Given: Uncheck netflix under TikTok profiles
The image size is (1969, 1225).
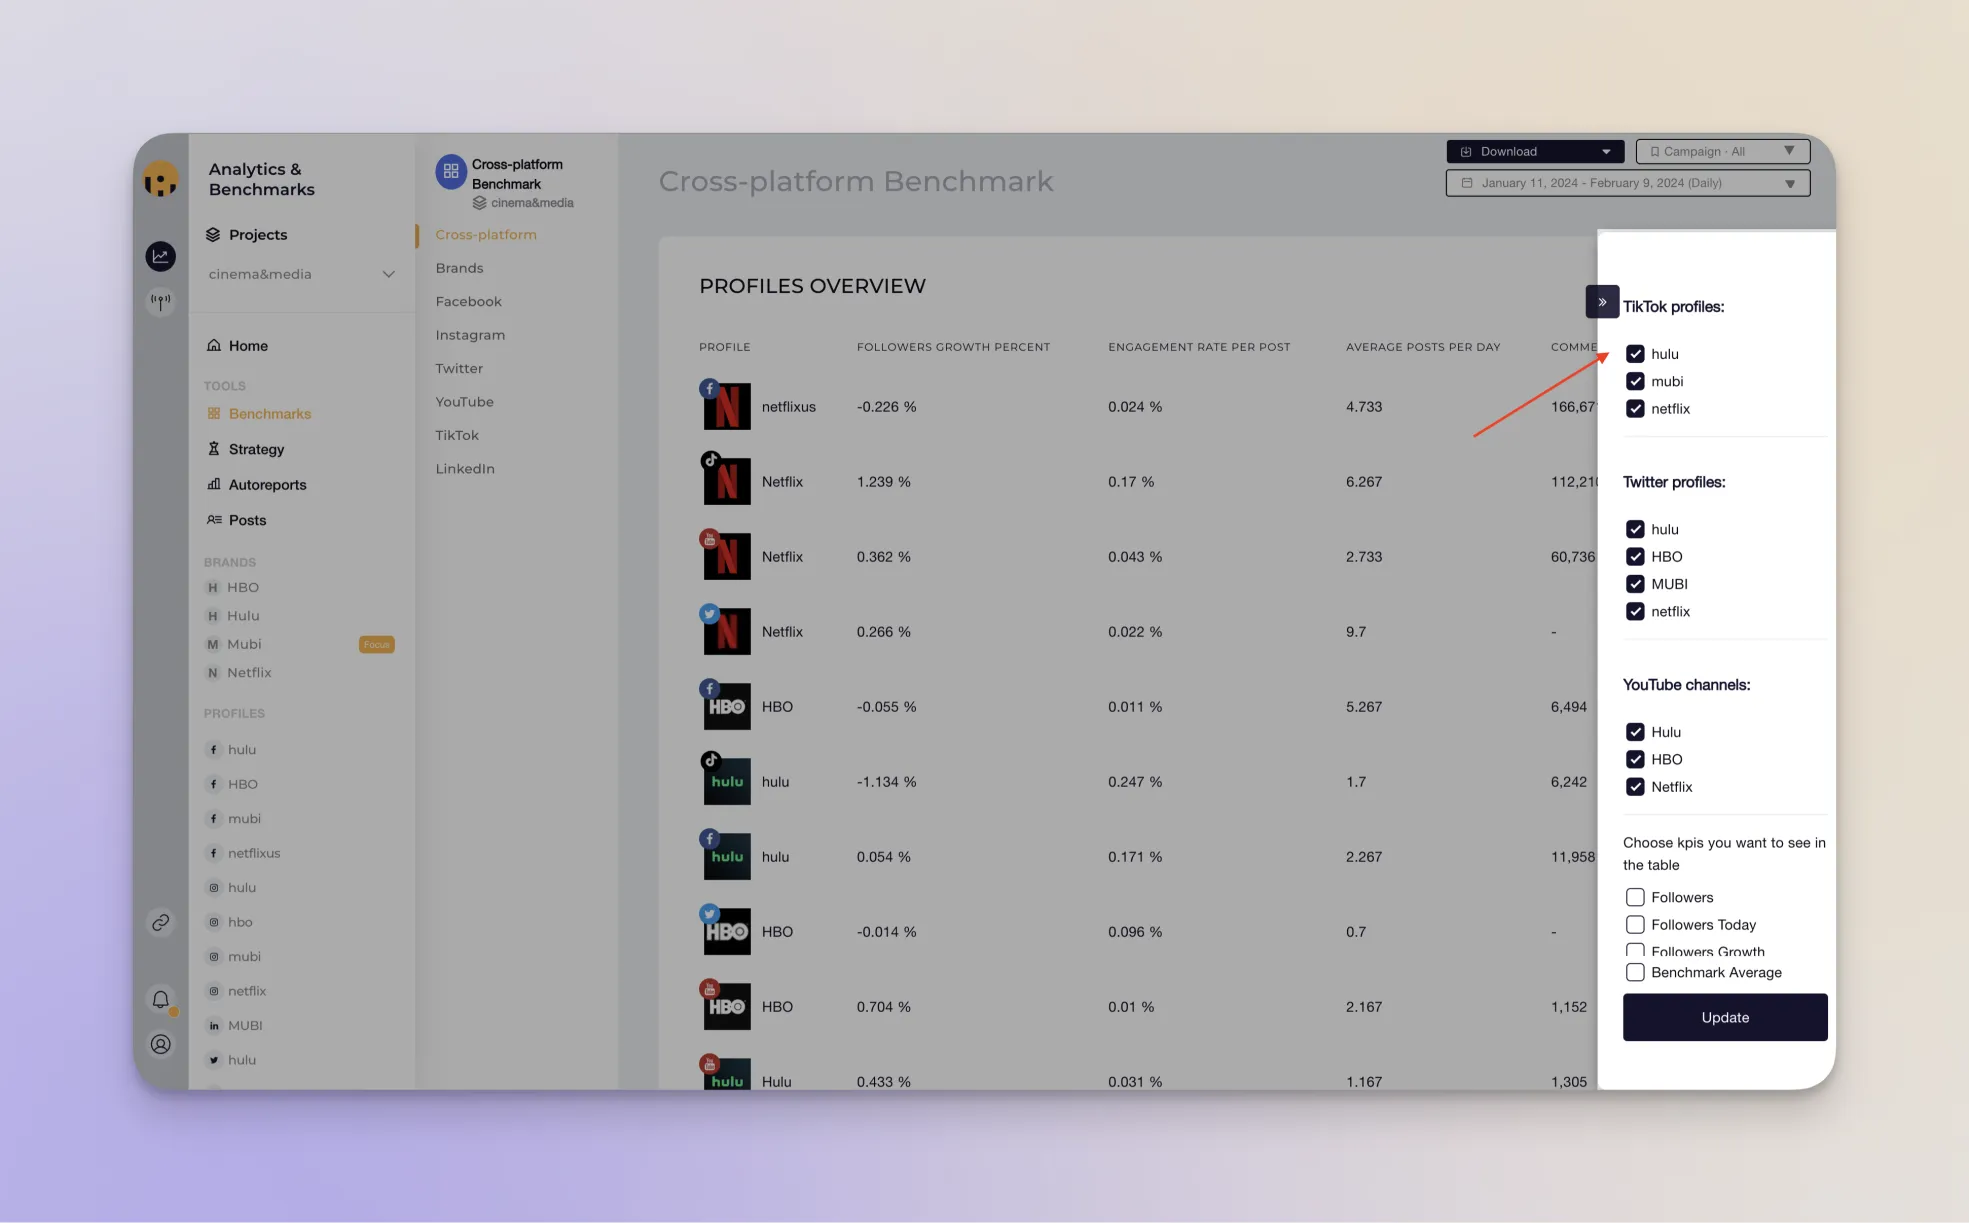Looking at the screenshot, I should (1635, 408).
